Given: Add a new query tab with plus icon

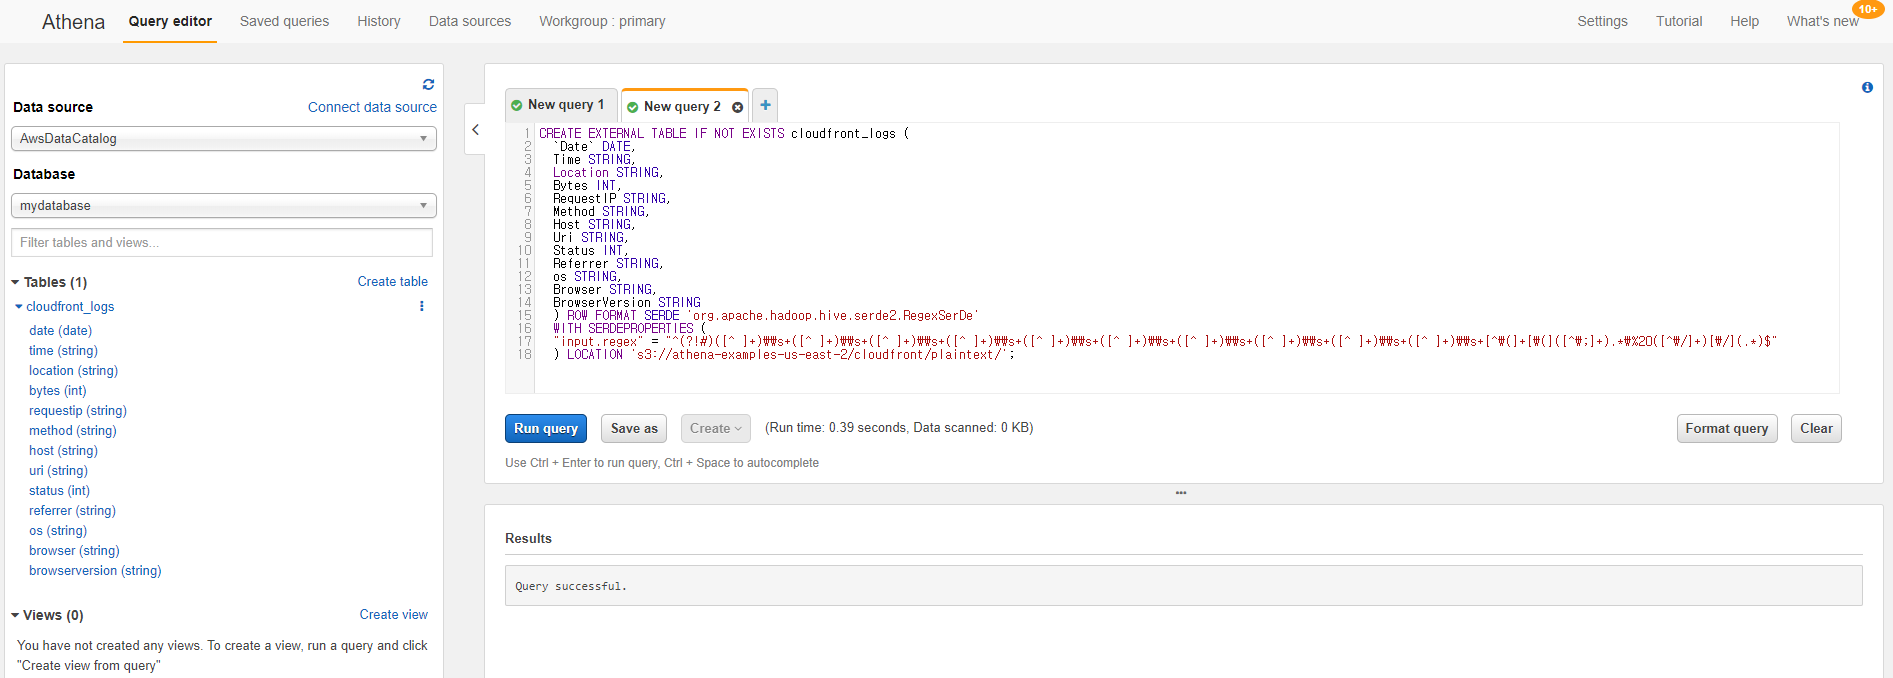Looking at the screenshot, I should click(x=765, y=105).
